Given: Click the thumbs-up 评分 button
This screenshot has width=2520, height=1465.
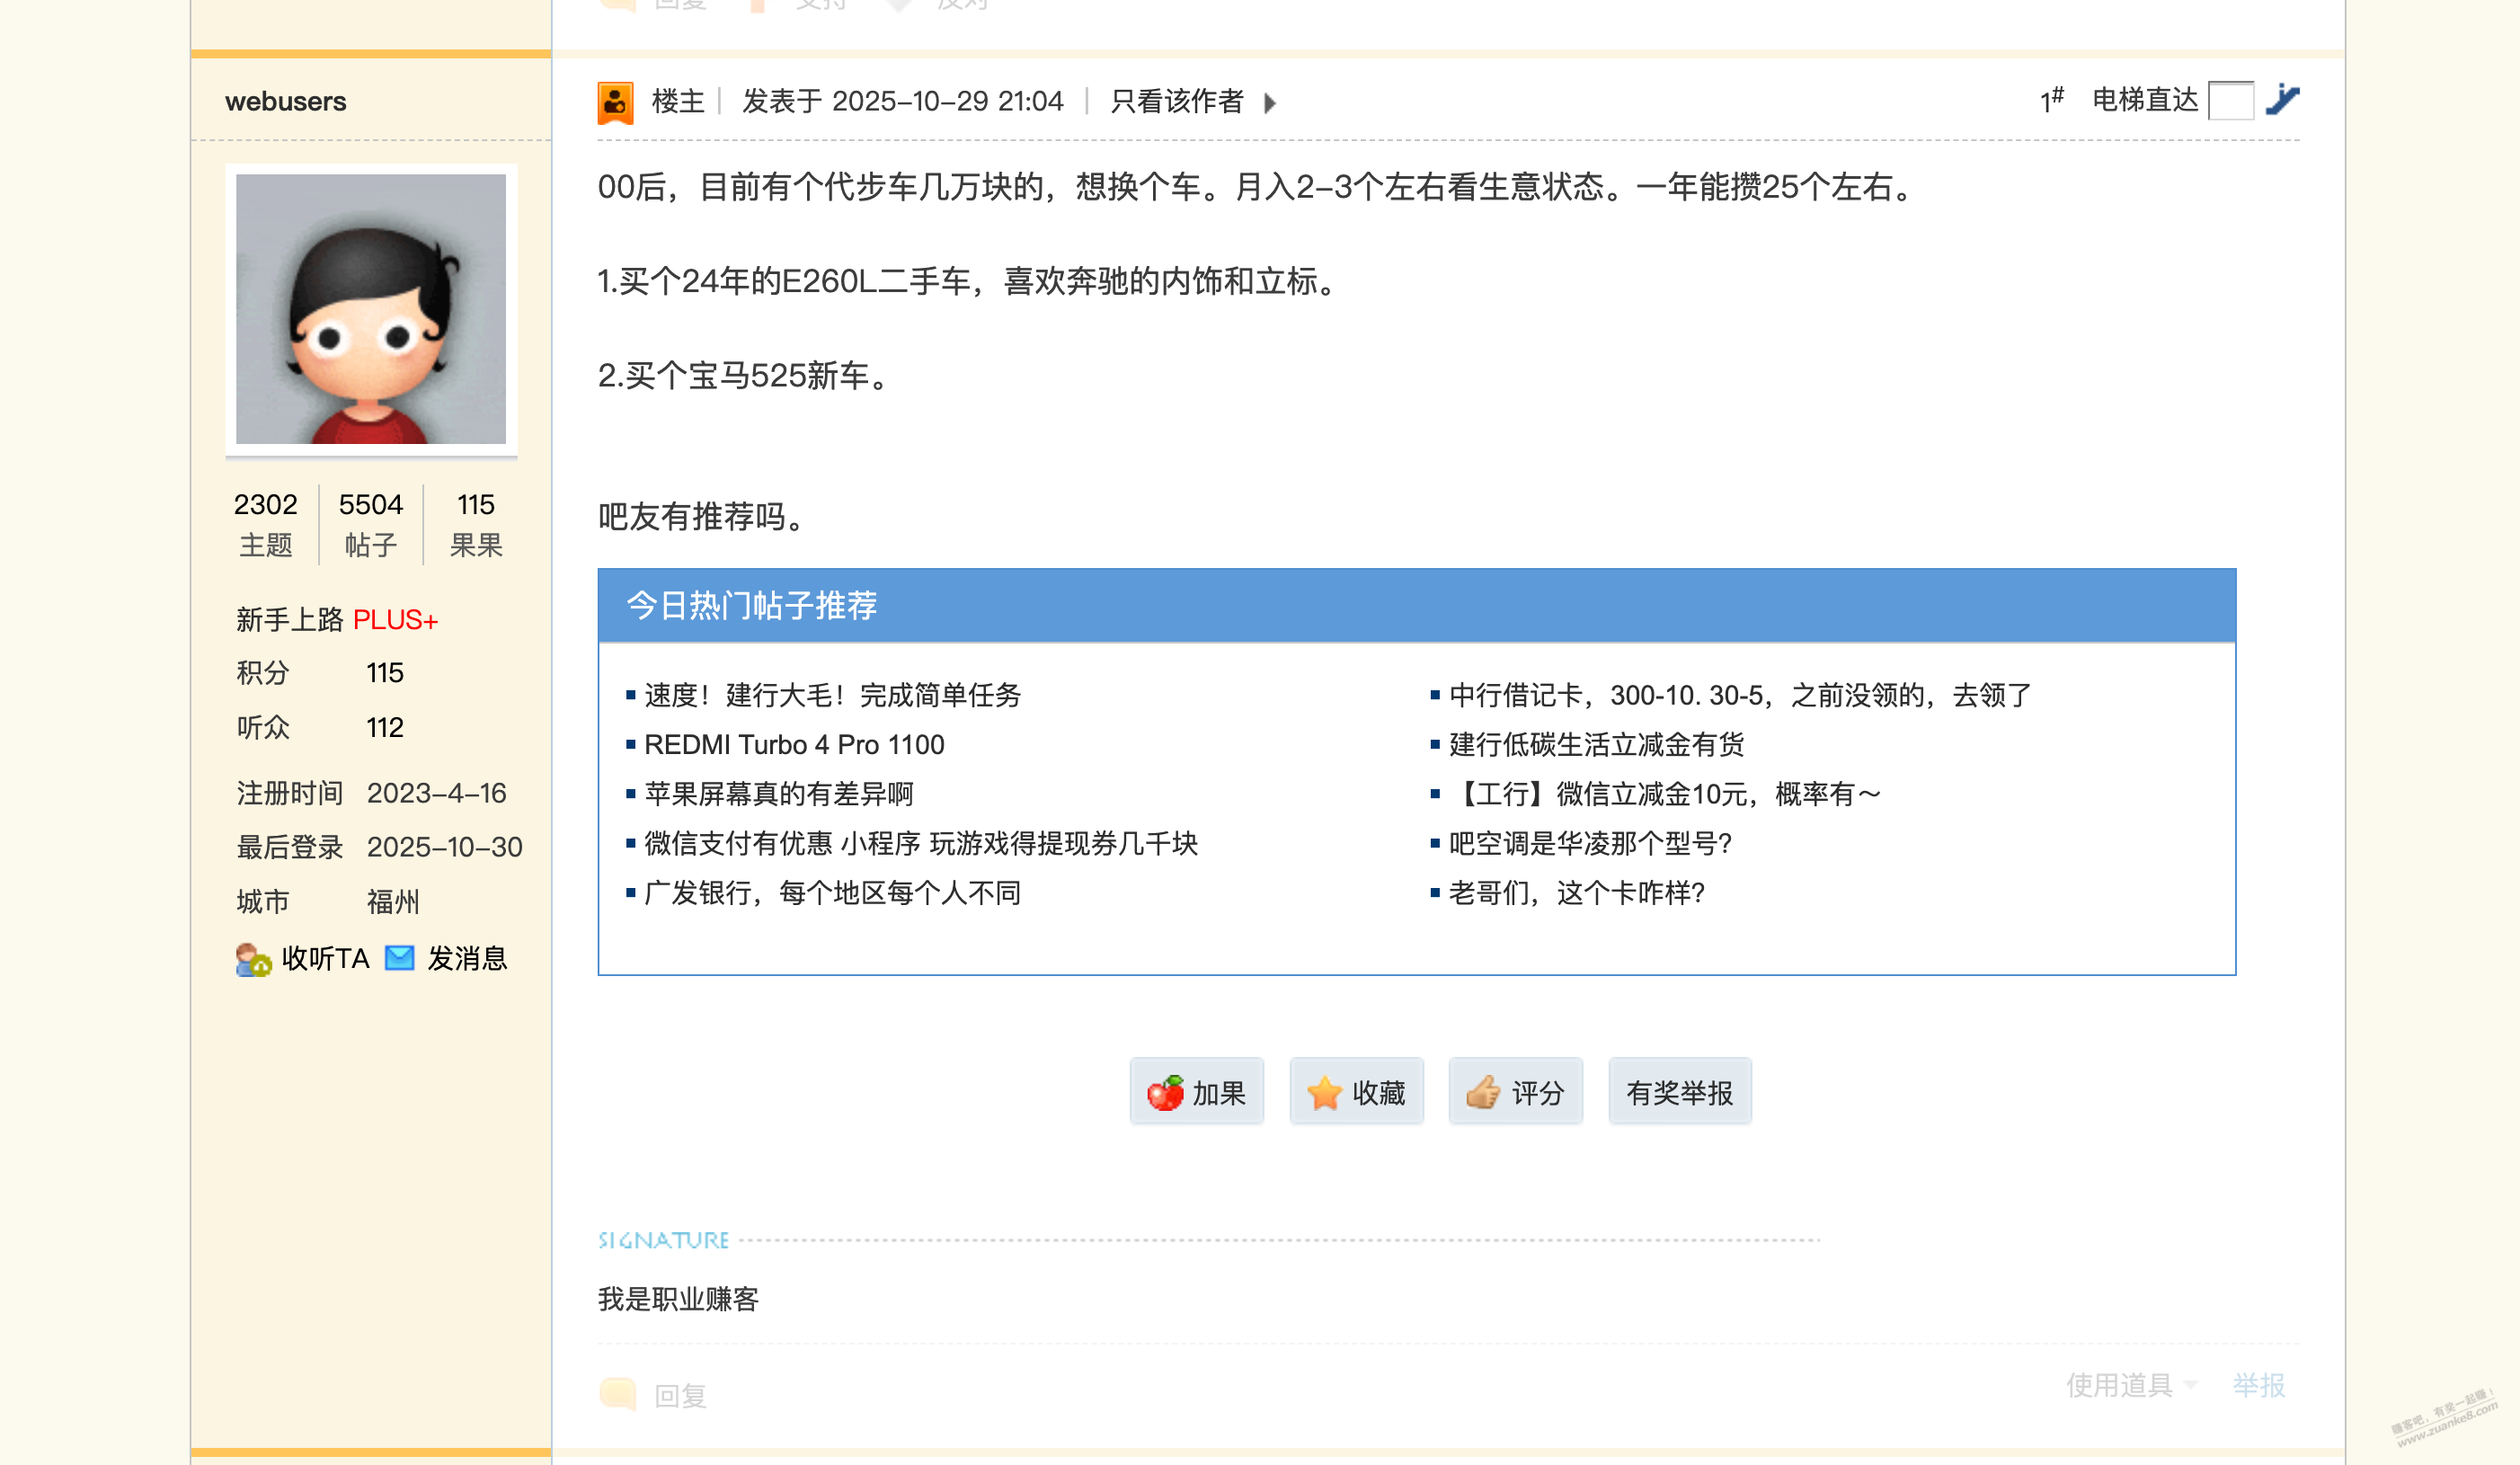Looking at the screenshot, I should [1515, 1092].
